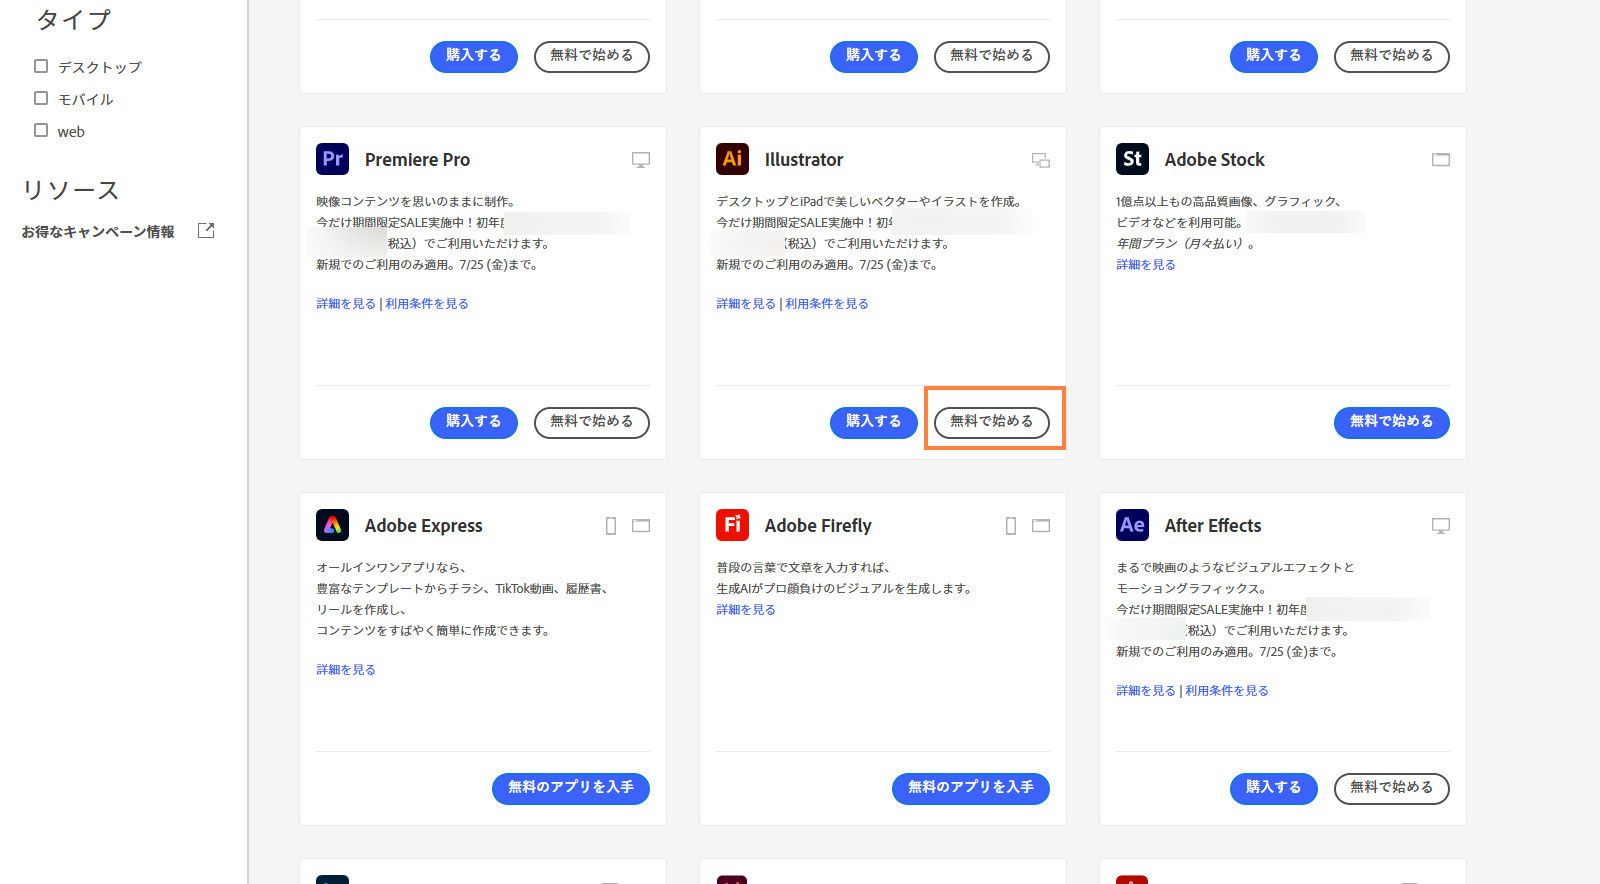
Task: Click 無料で始める on the Adobe Stock card
Action: click(1392, 422)
